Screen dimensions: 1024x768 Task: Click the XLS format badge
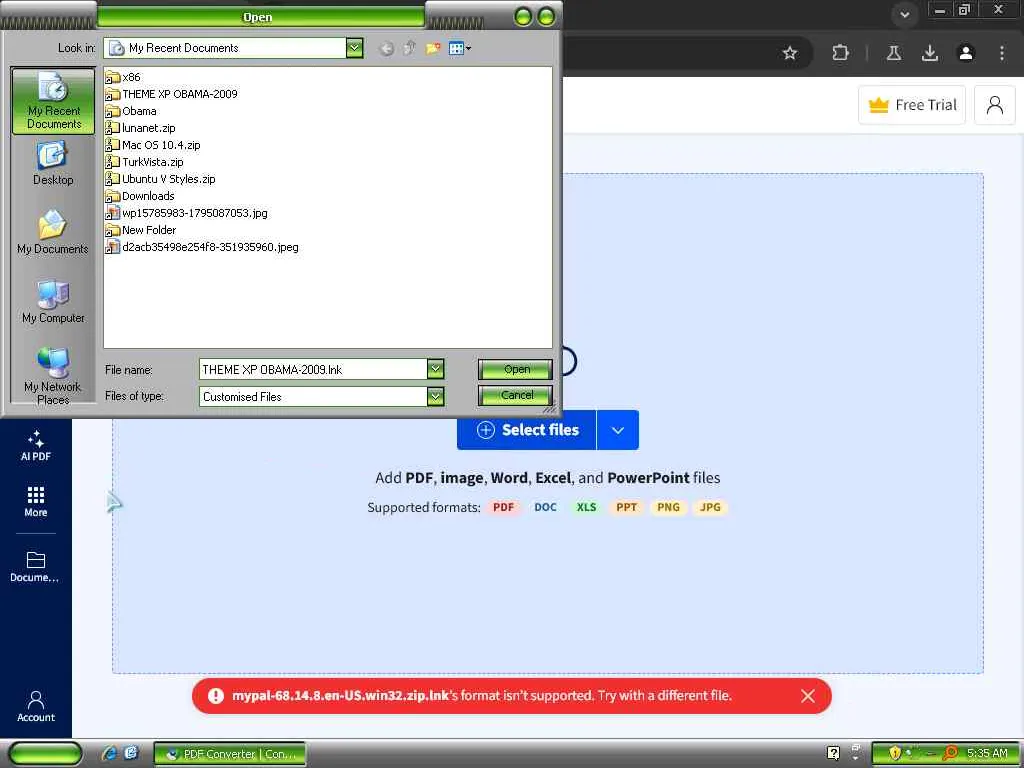point(586,507)
